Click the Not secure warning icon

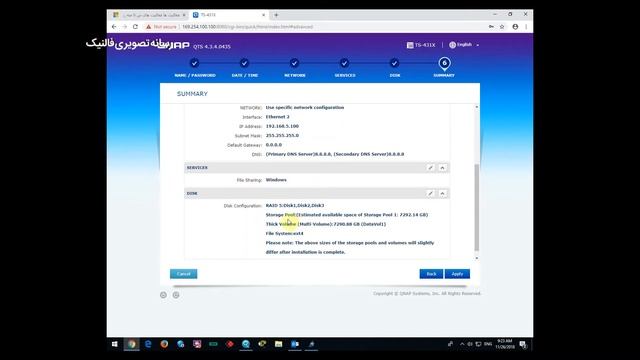[x=149, y=27]
